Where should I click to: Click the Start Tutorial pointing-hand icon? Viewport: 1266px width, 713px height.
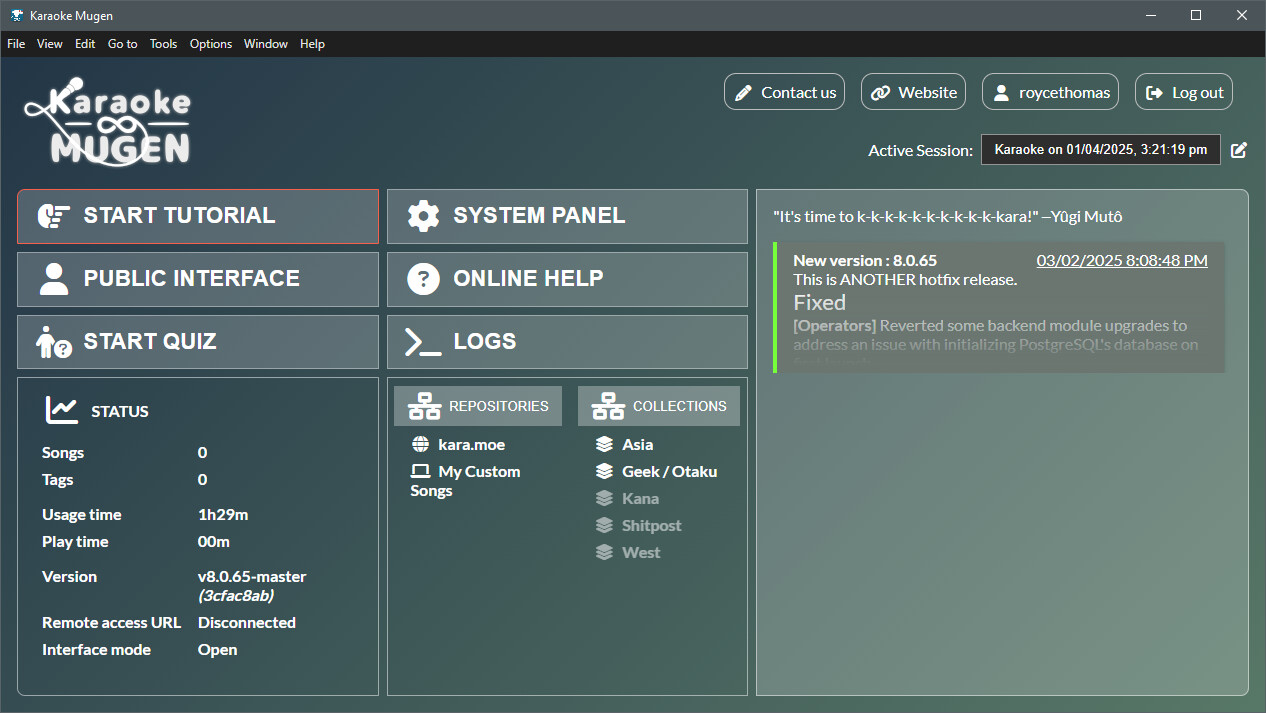tap(53, 216)
